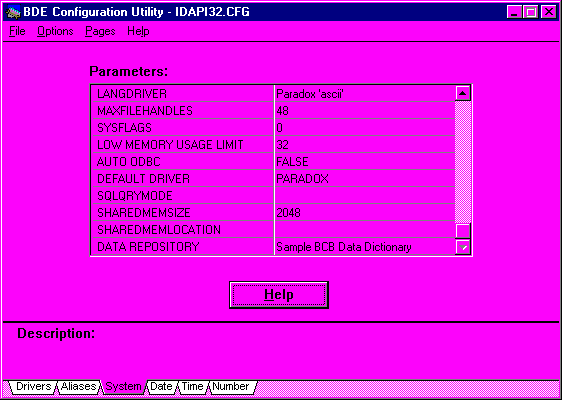Switch to the Date tab
Image resolution: width=562 pixels, height=400 pixels.
(161, 387)
